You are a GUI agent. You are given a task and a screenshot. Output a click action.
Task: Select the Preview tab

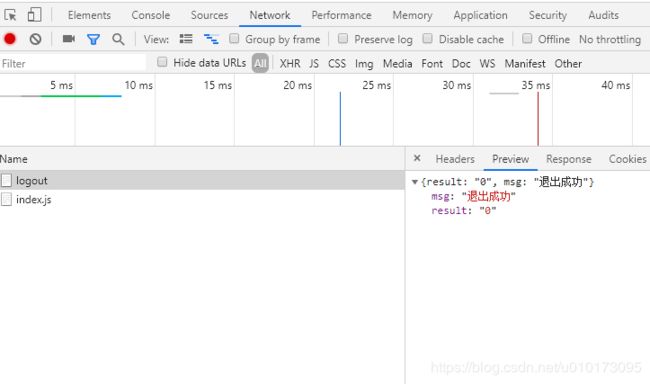coord(510,159)
